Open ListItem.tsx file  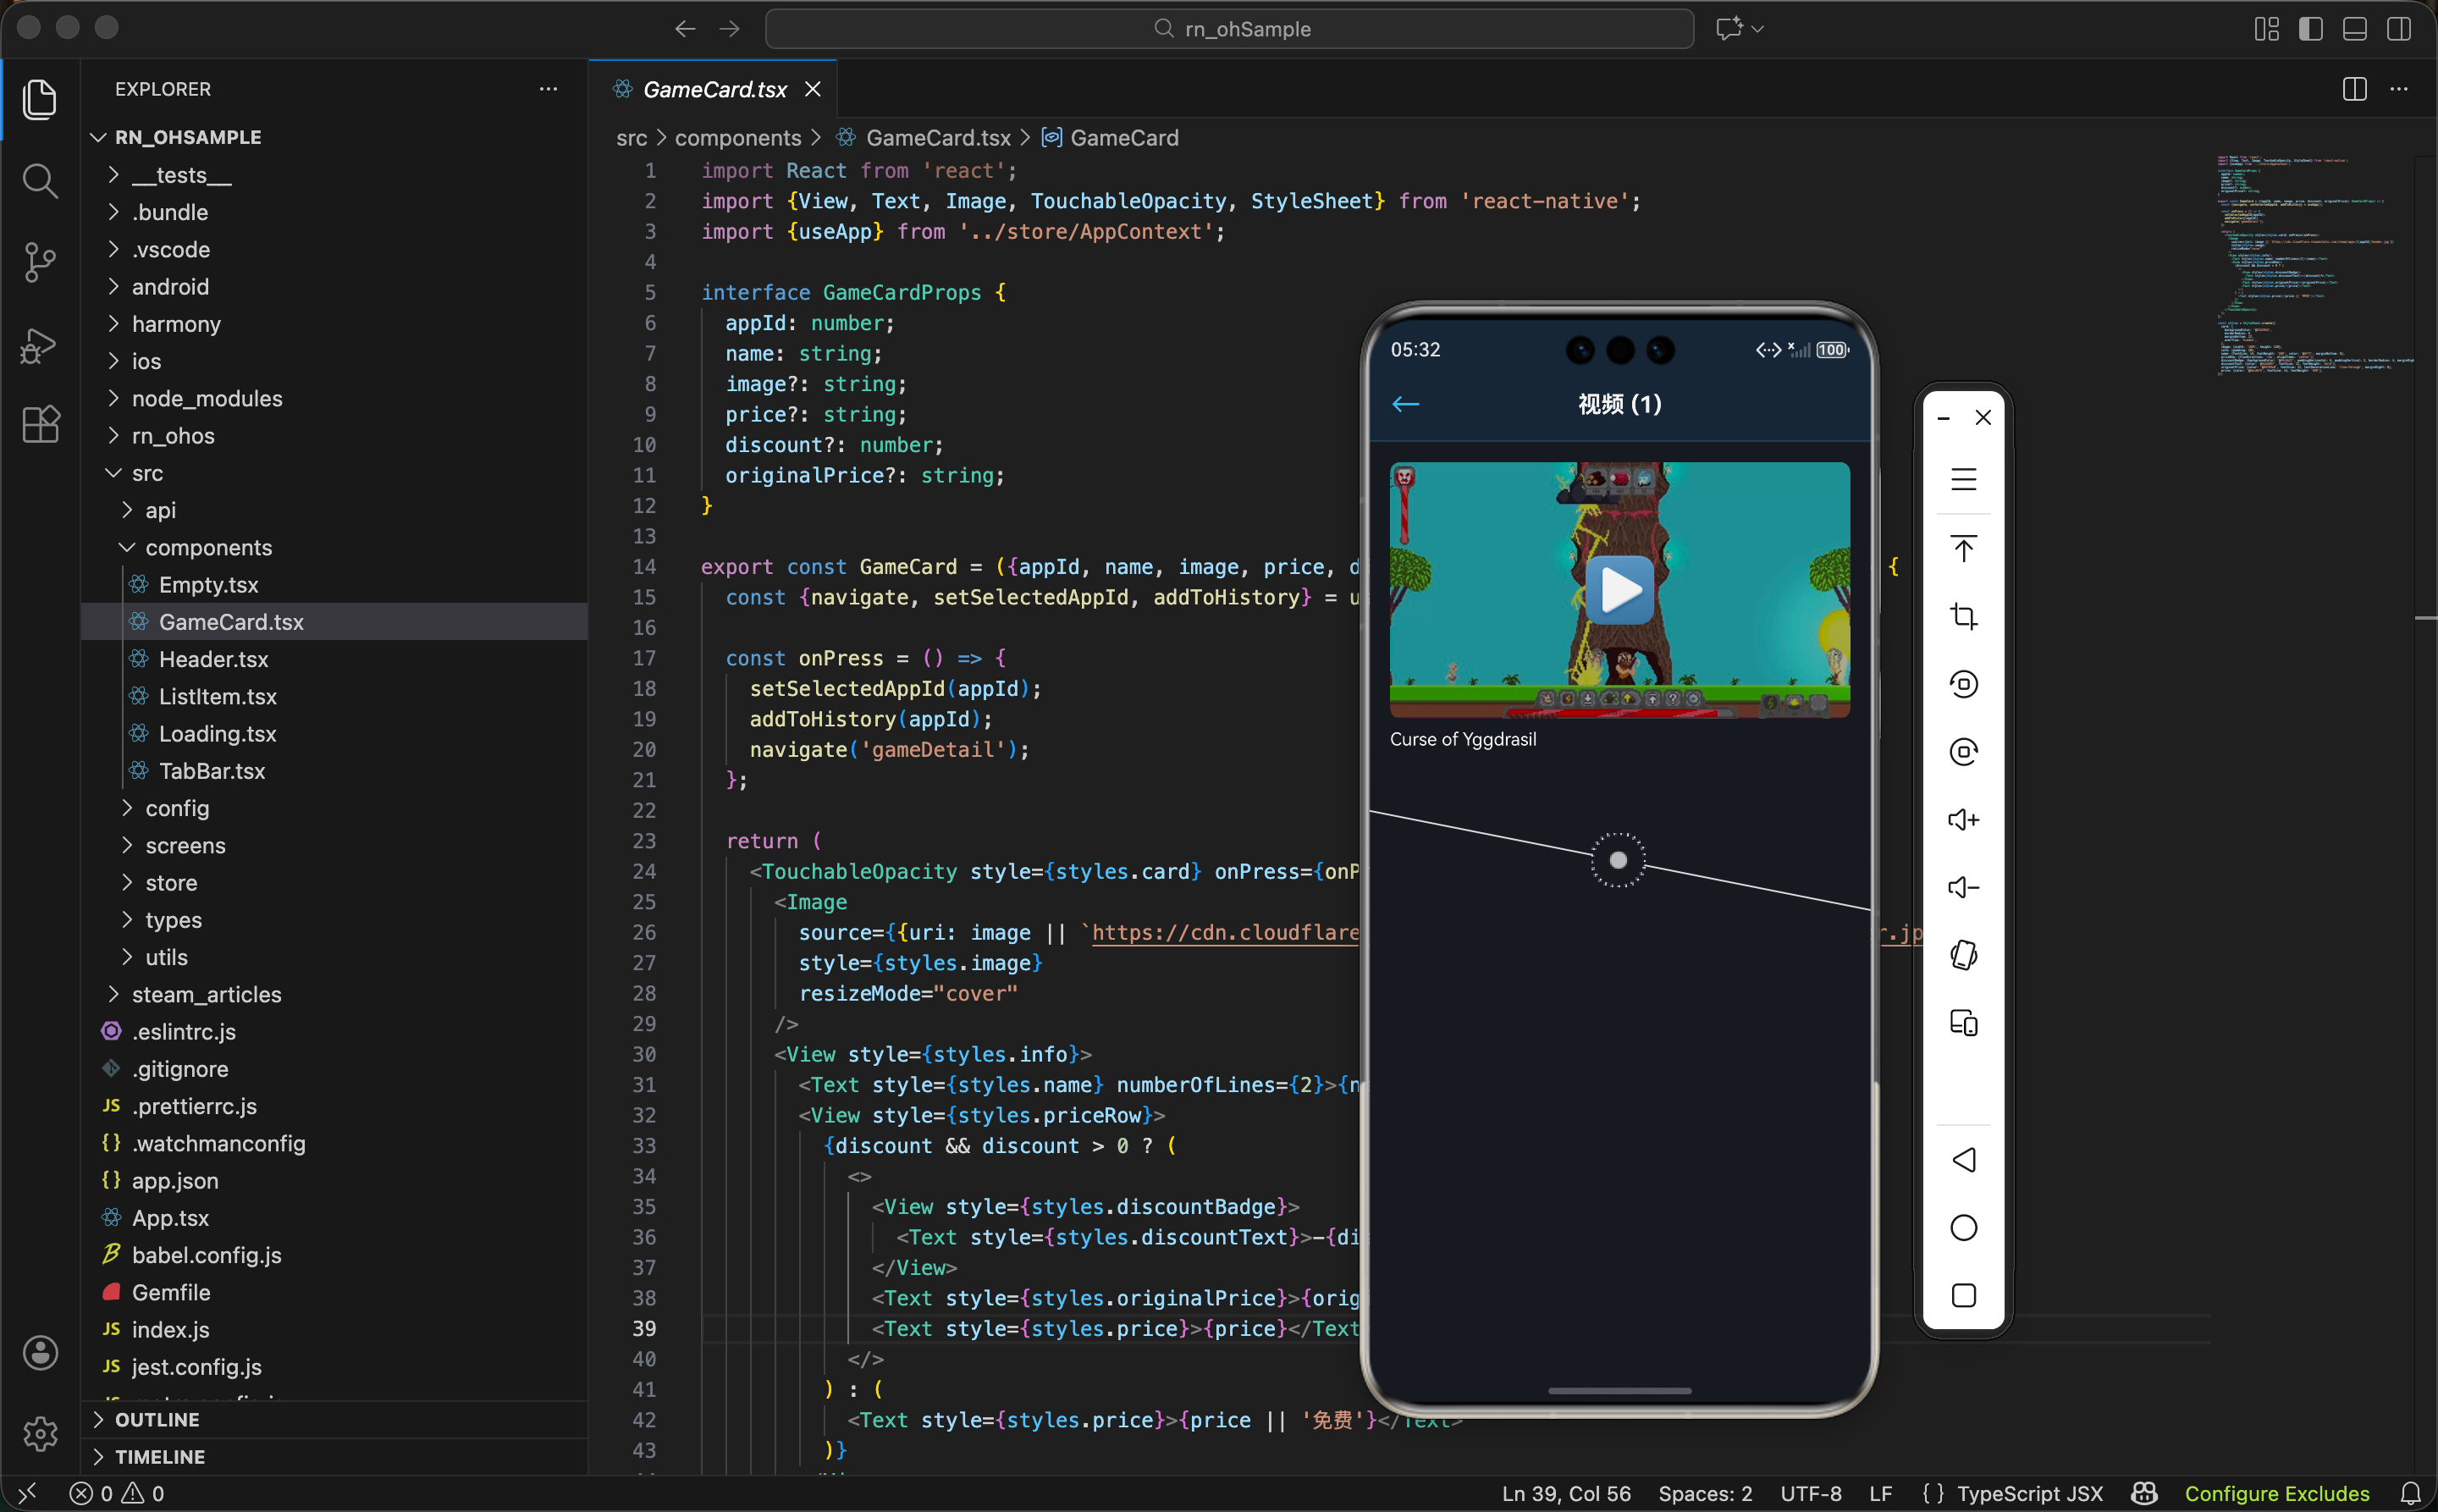(x=334, y=697)
